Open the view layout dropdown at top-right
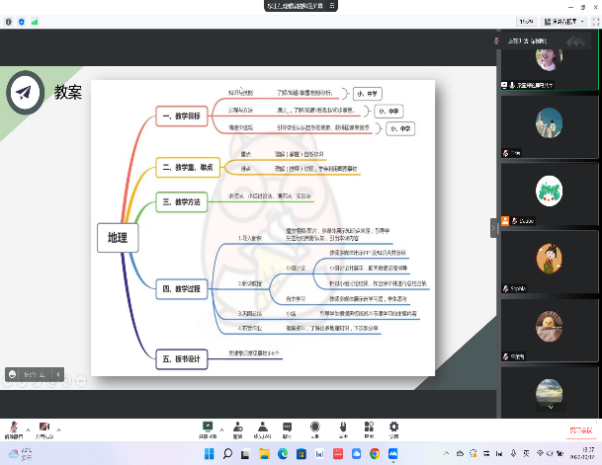 click(x=562, y=20)
